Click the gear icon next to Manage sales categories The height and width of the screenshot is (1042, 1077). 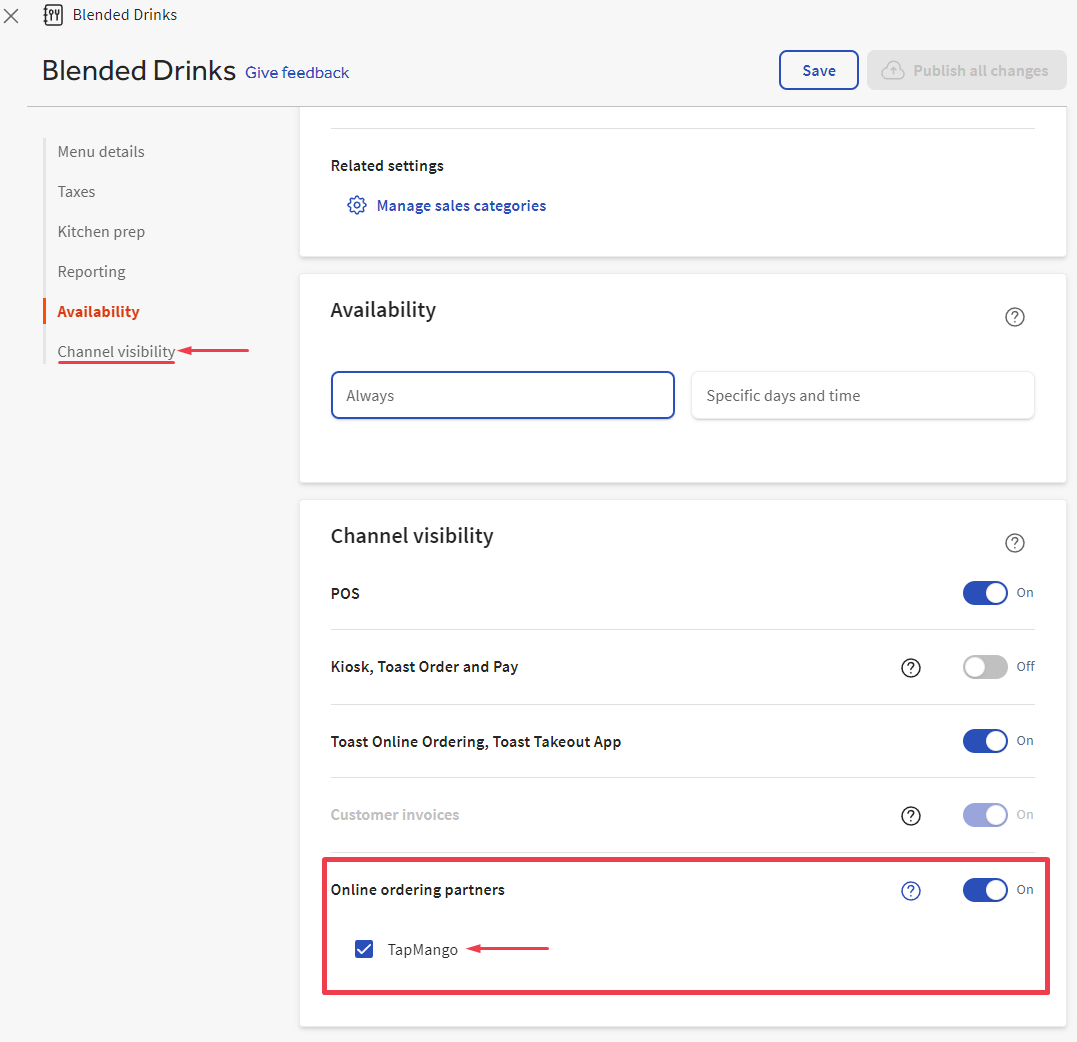coord(356,205)
